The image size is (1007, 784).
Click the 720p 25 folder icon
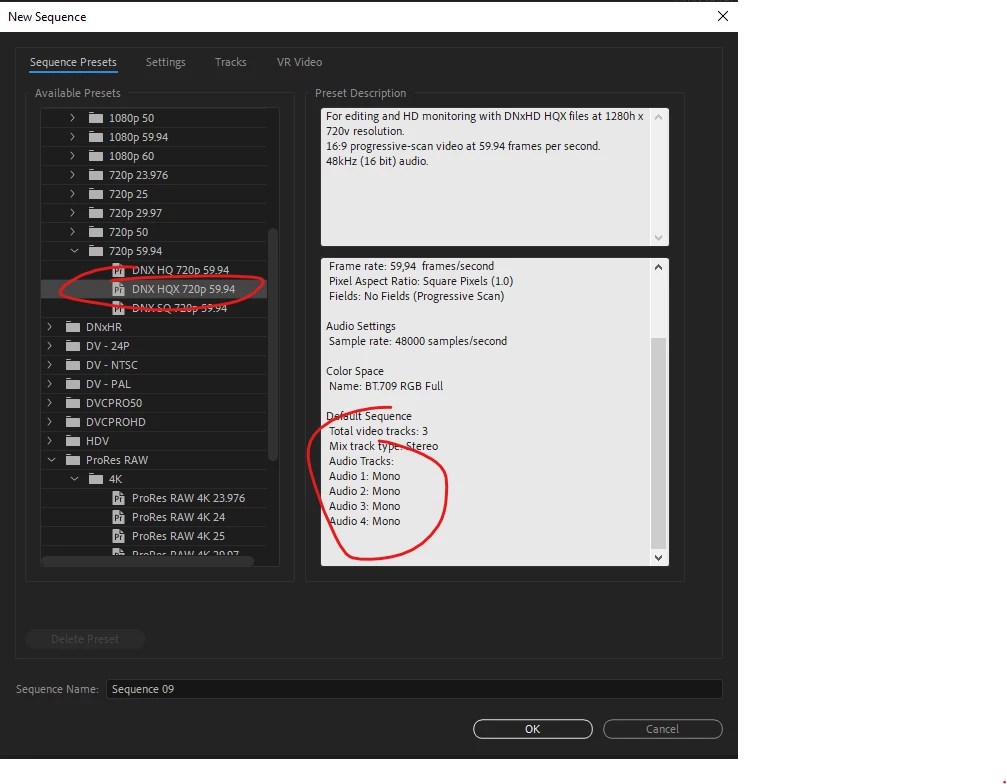[96, 194]
